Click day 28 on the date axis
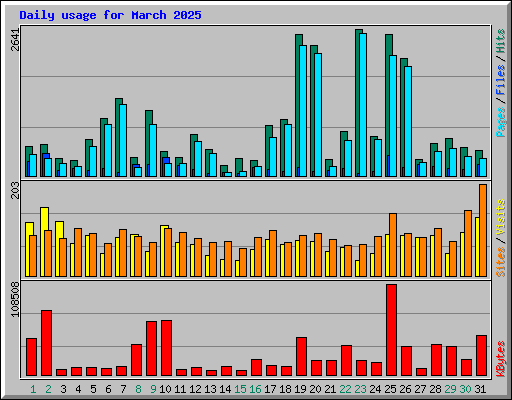The image size is (512, 400). 435,389
